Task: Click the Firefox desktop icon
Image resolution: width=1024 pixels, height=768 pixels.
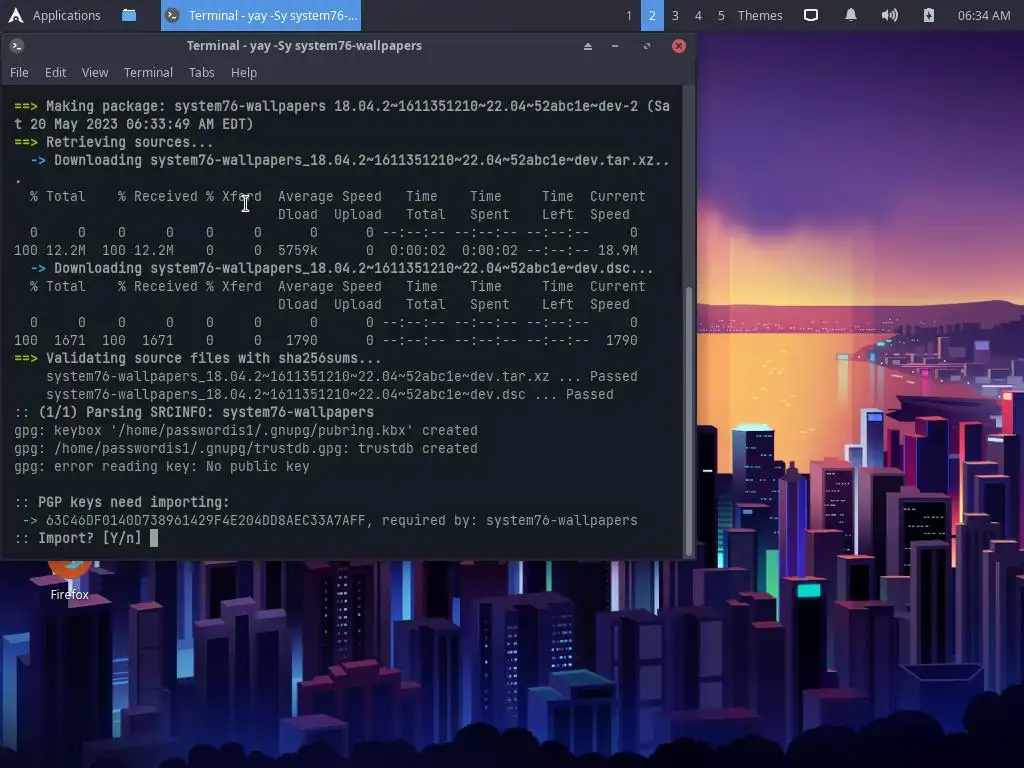Action: 69,580
